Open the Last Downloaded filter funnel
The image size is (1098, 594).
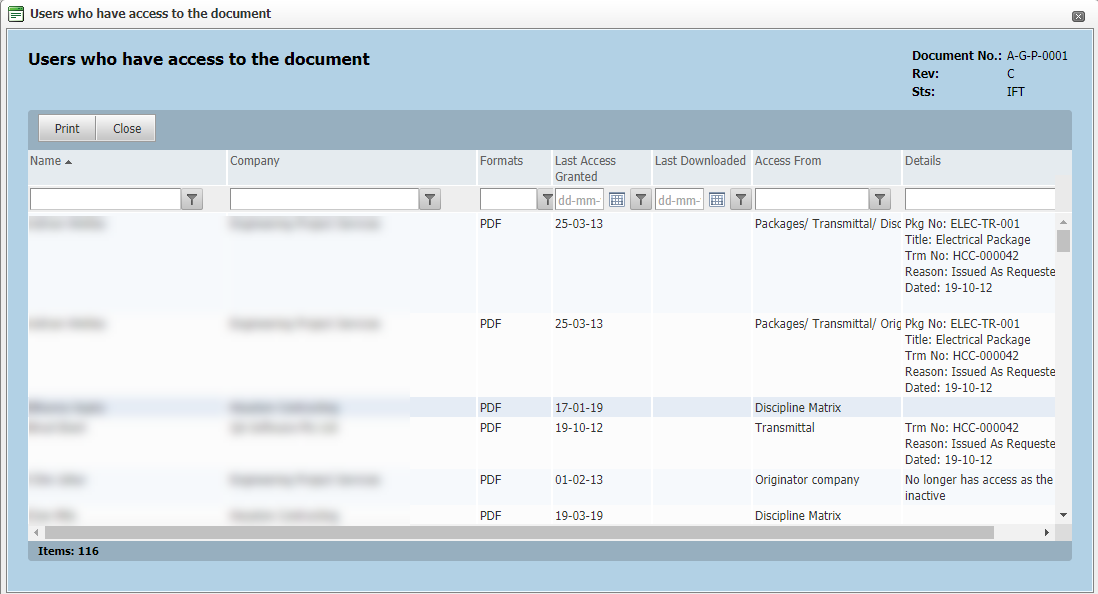pyautogui.click(x=740, y=199)
